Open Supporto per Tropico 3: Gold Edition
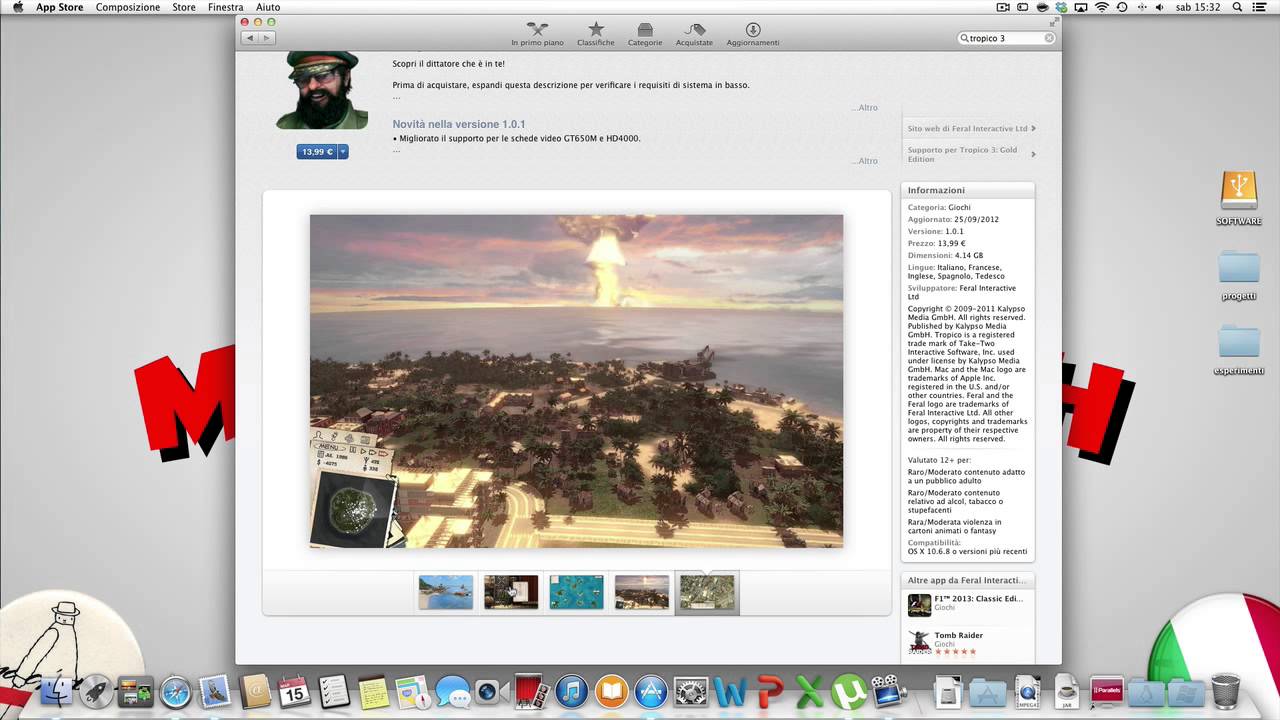 (971, 154)
